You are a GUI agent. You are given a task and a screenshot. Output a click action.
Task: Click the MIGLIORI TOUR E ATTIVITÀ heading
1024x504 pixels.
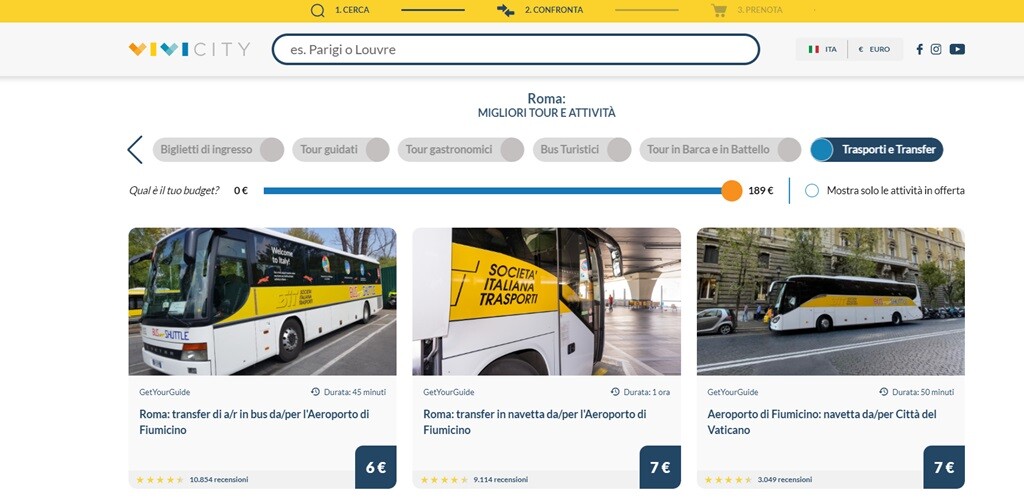click(547, 113)
